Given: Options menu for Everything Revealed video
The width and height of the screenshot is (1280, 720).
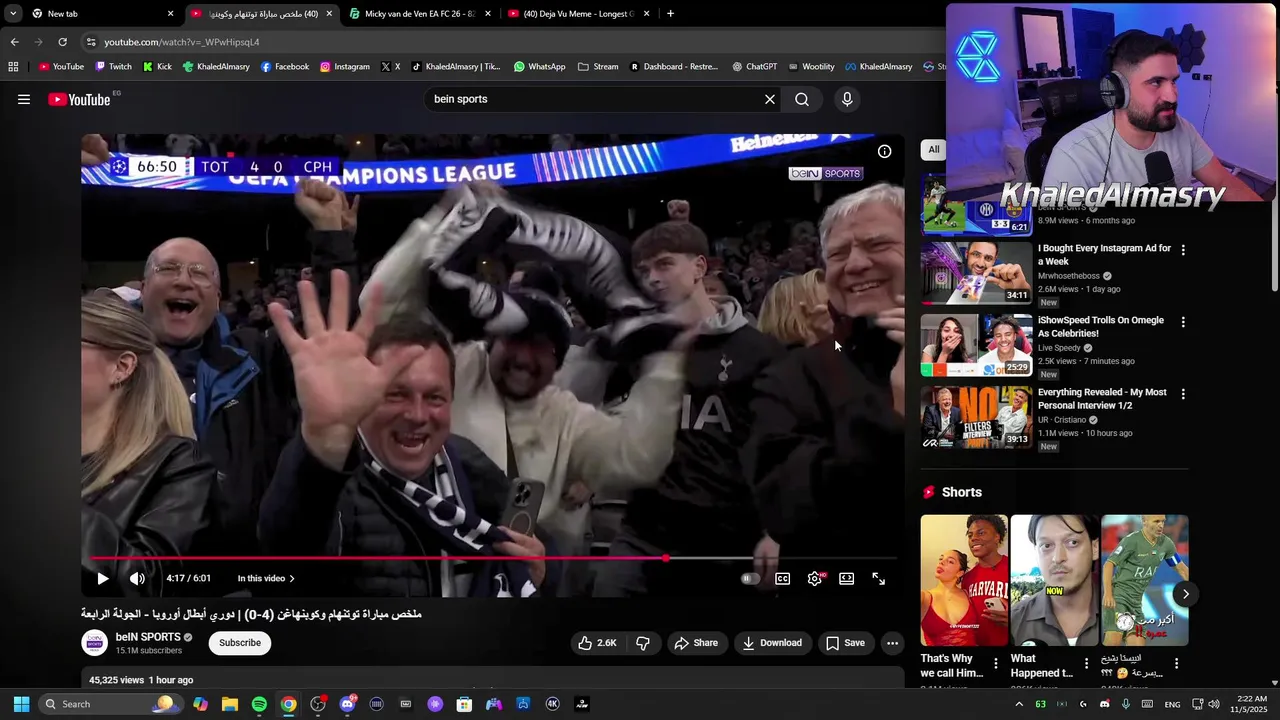Looking at the screenshot, I should (1183, 394).
